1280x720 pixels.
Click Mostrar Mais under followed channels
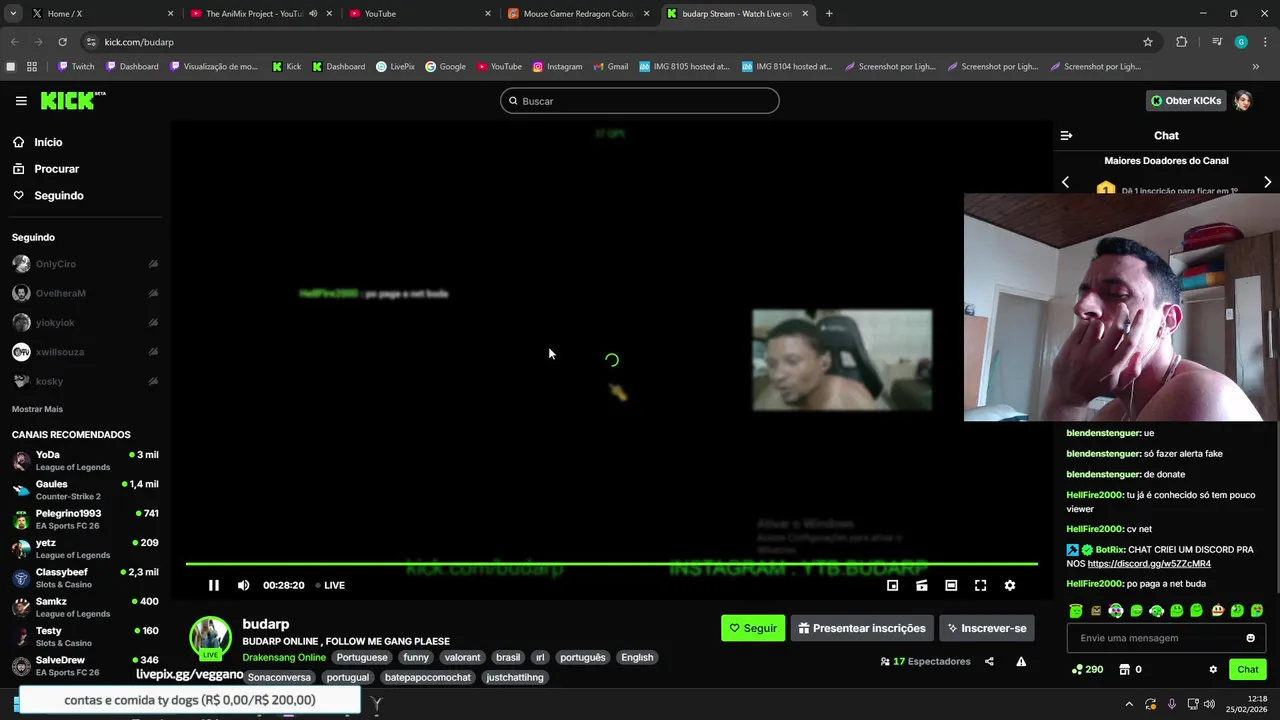click(x=37, y=409)
